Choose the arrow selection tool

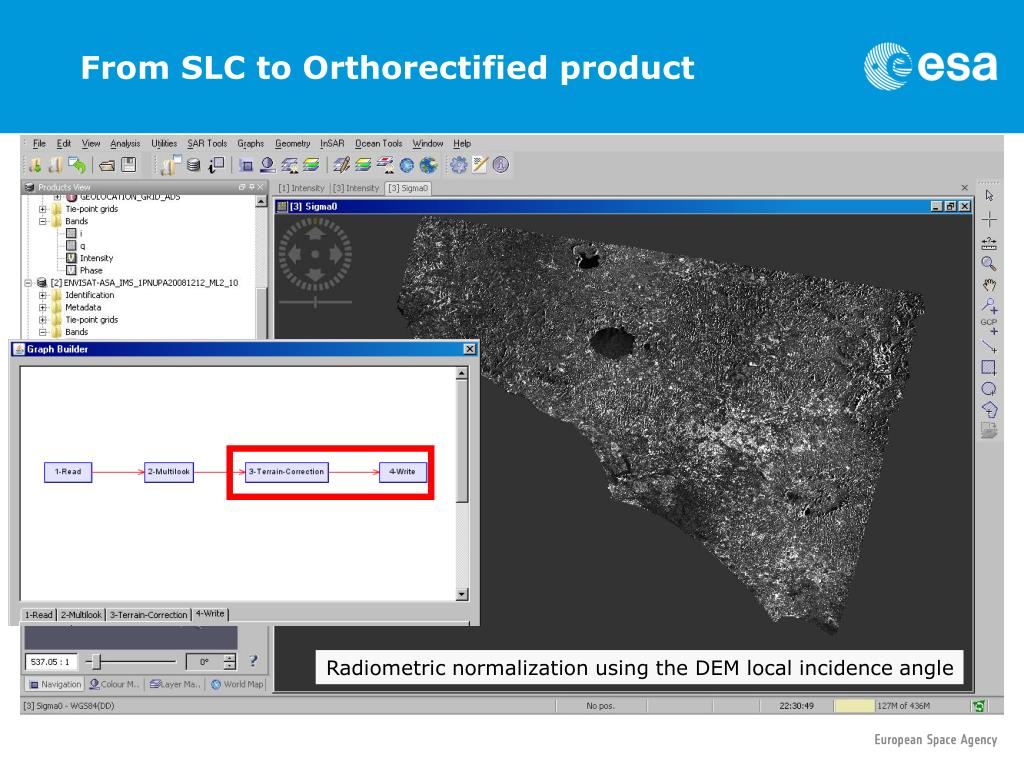[989, 196]
